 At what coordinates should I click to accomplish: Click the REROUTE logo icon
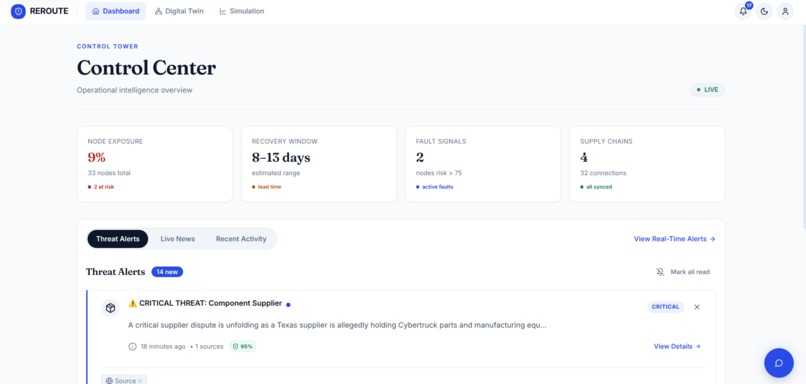click(18, 11)
